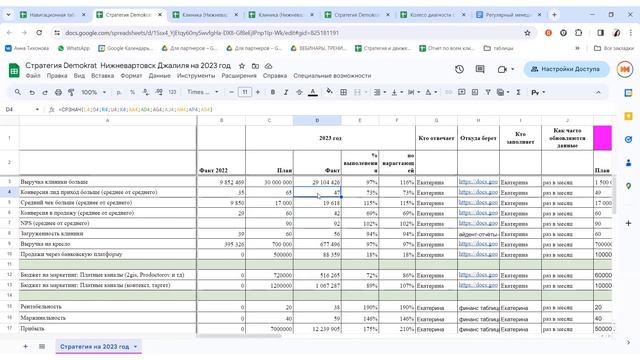Insert chart from toolbar
The image size is (640, 360).
click(x=475, y=93)
